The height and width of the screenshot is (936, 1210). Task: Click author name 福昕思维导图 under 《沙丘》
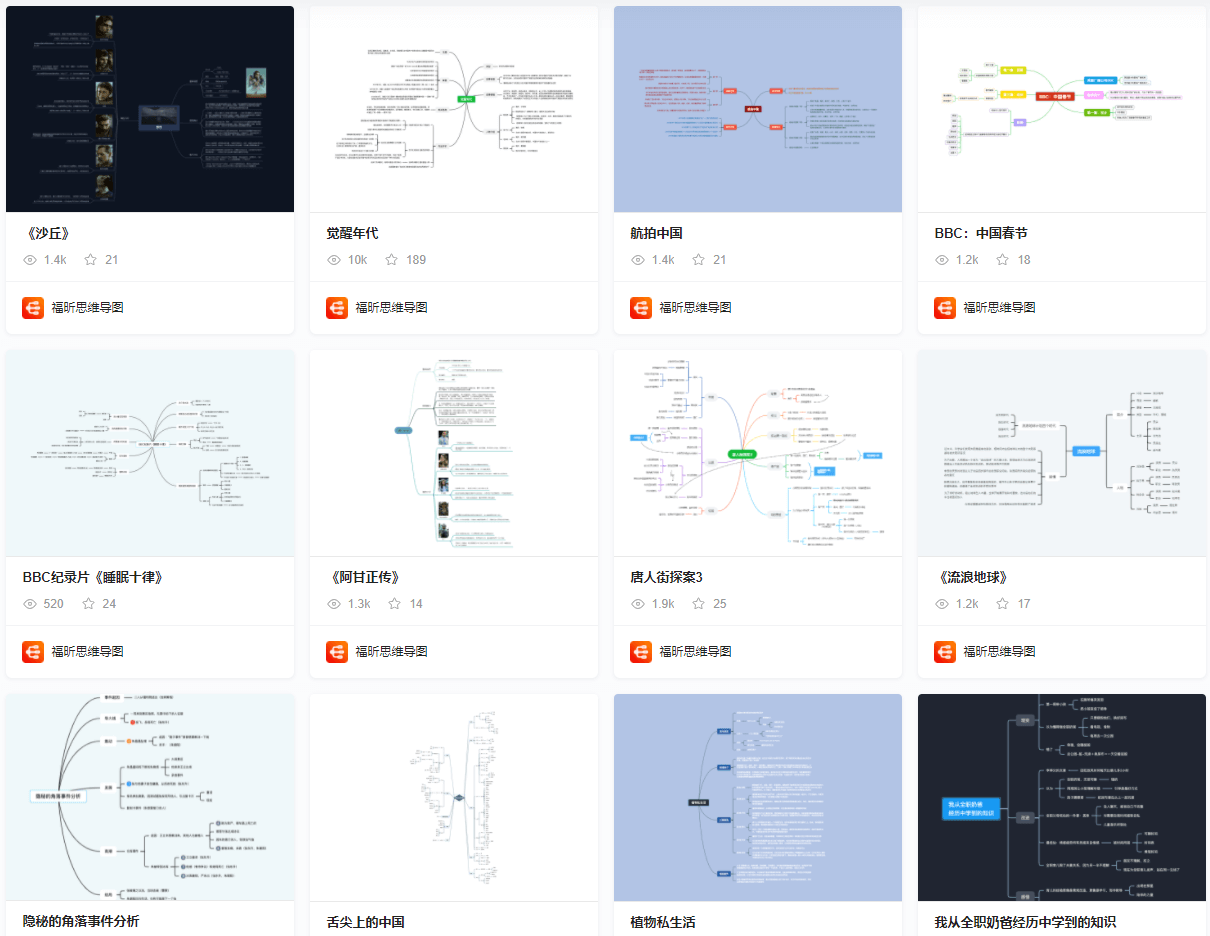(88, 308)
